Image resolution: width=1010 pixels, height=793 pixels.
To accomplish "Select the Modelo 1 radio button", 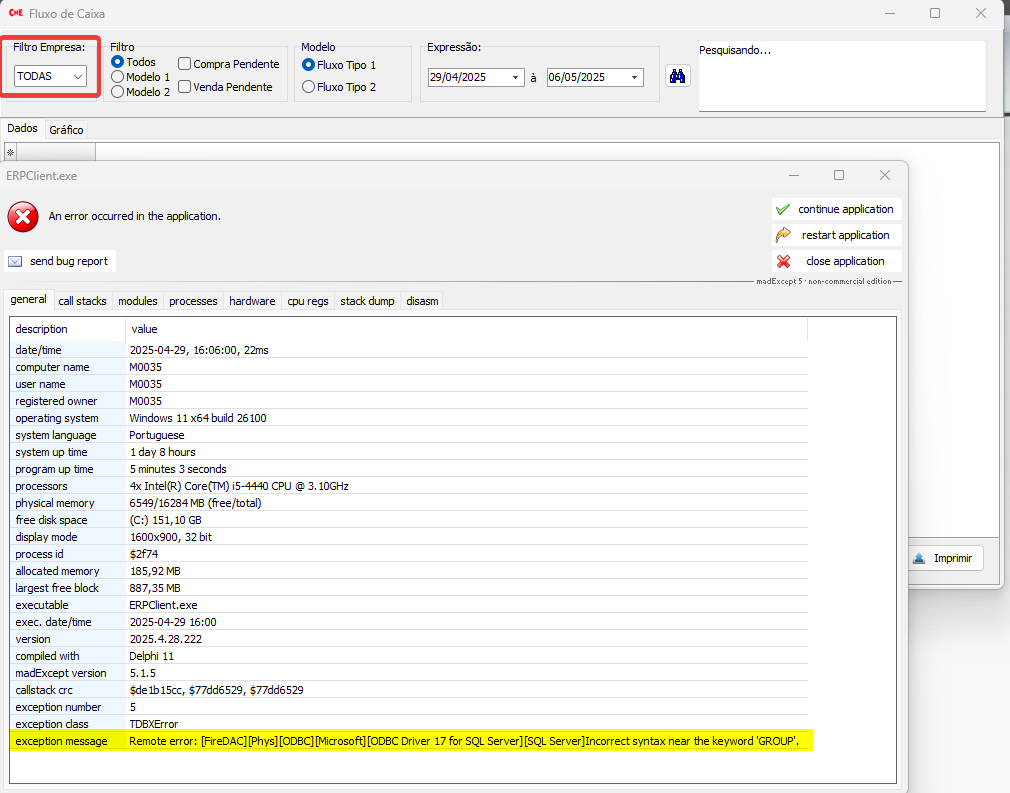I will pyautogui.click(x=118, y=76).
